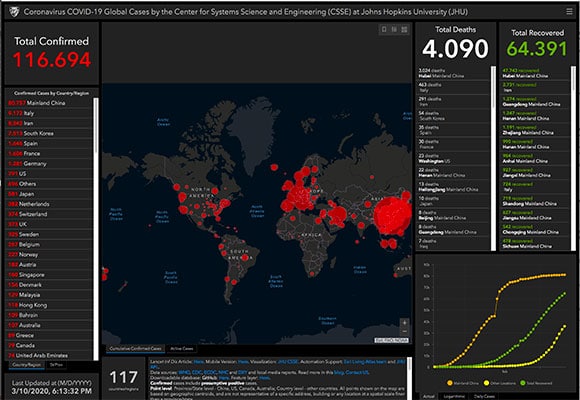Select Beijing row in deaths list
Screen dimensions: 580x400
pos(453,215)
